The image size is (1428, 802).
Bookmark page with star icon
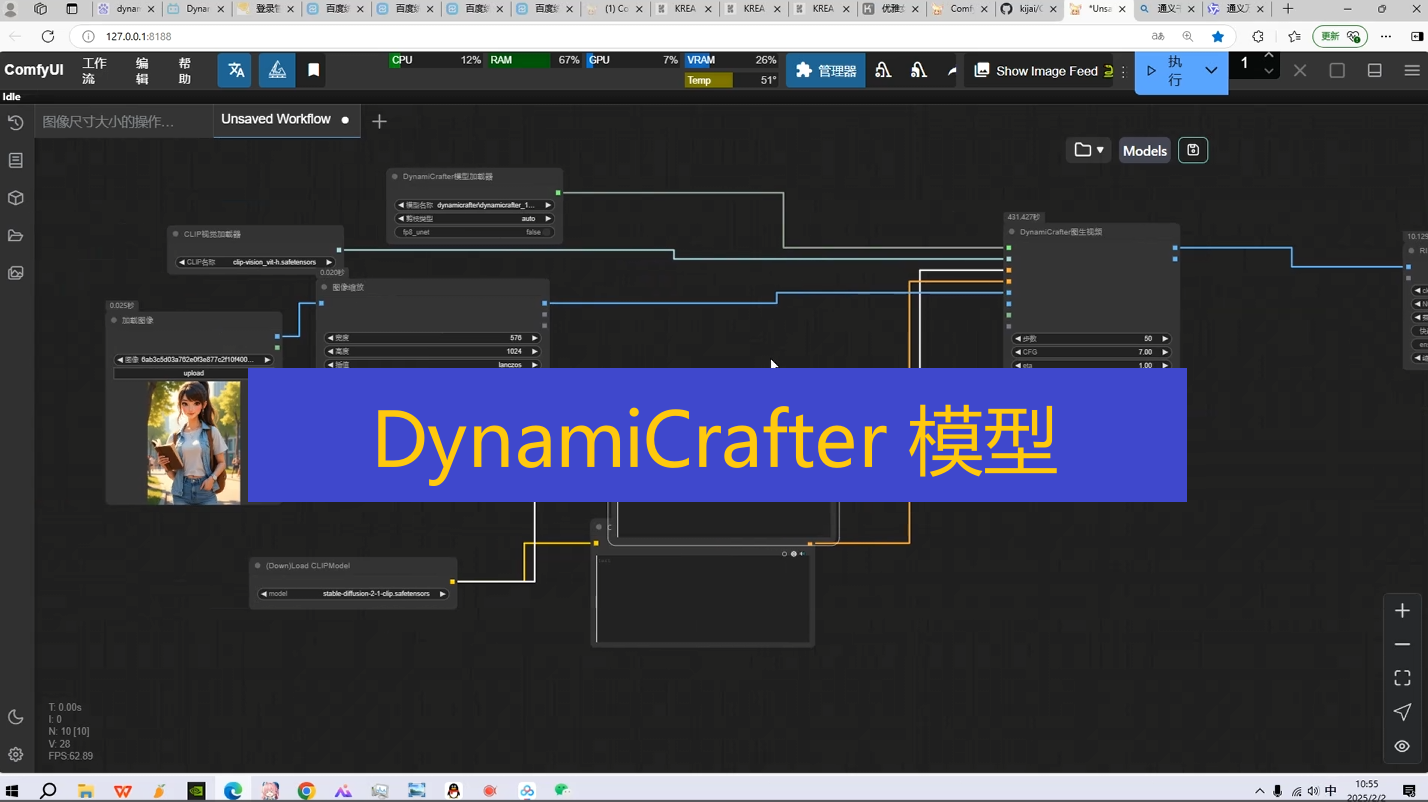[x=1217, y=36]
